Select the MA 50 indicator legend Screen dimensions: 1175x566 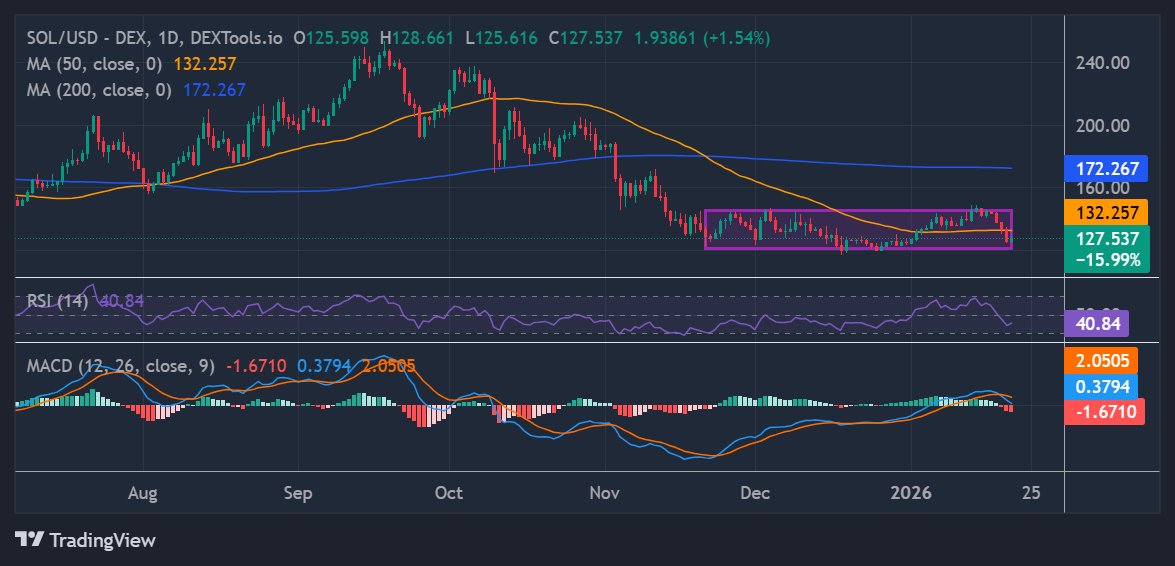(95, 64)
